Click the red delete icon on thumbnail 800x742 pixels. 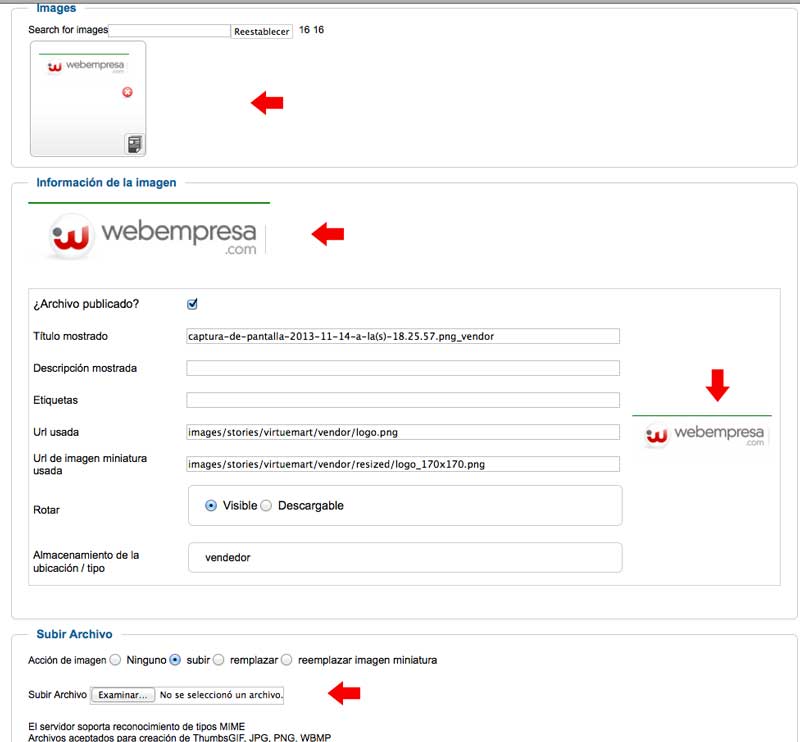[x=127, y=92]
